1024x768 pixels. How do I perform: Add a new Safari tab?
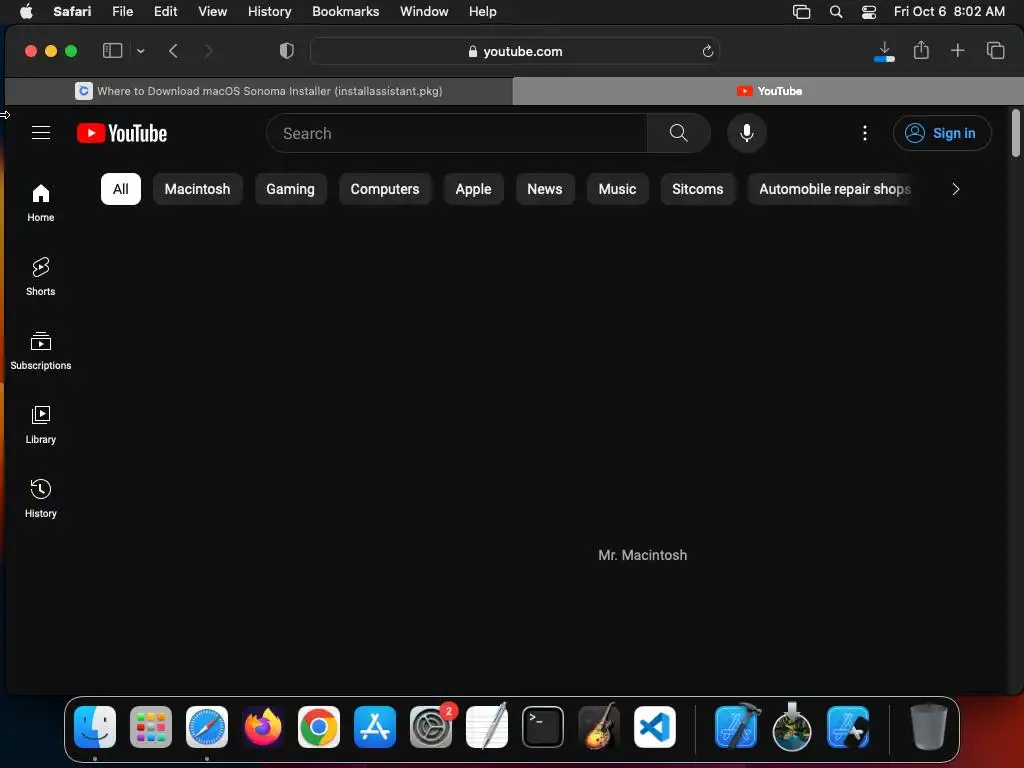(x=957, y=50)
